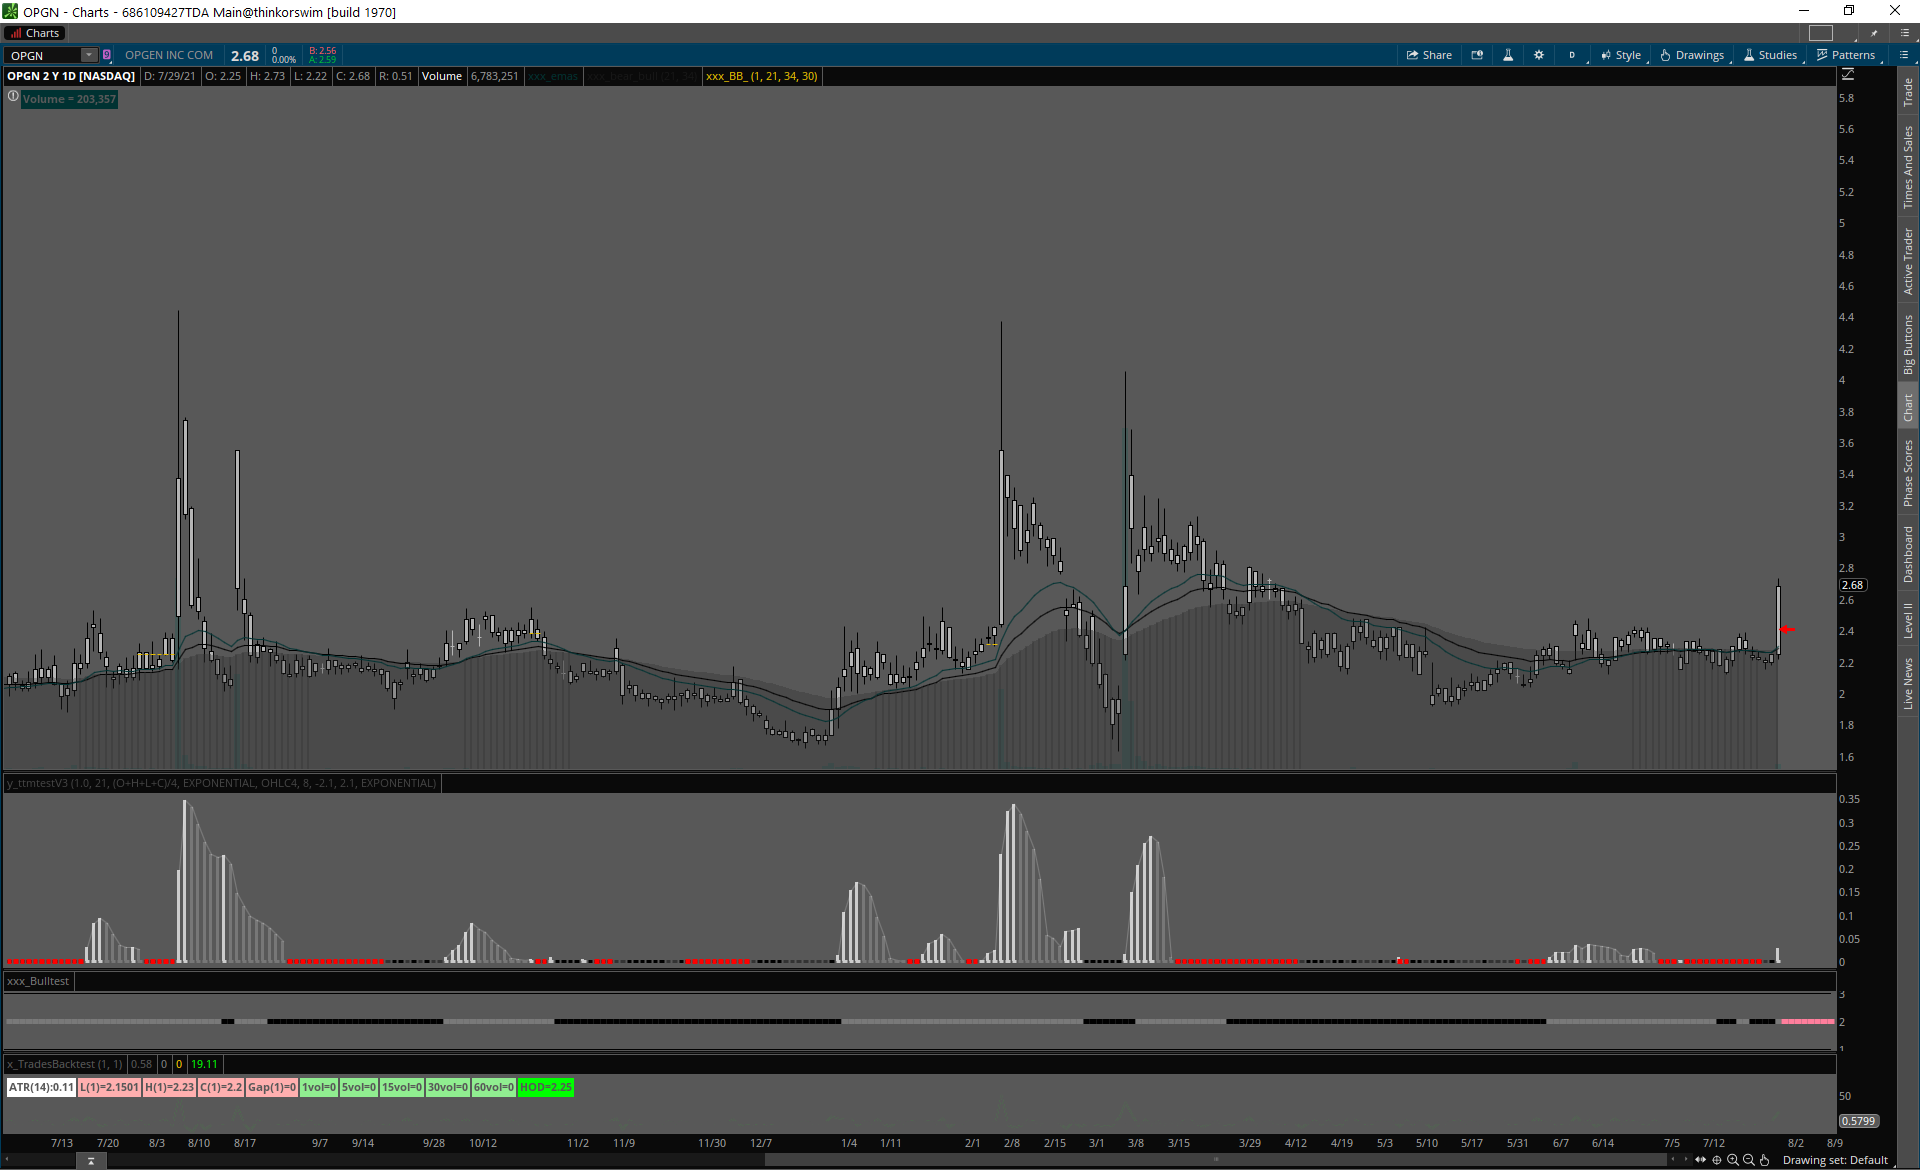Toggle the expand time axis arrows icon
This screenshot has width=1920, height=1170.
[x=1701, y=1160]
